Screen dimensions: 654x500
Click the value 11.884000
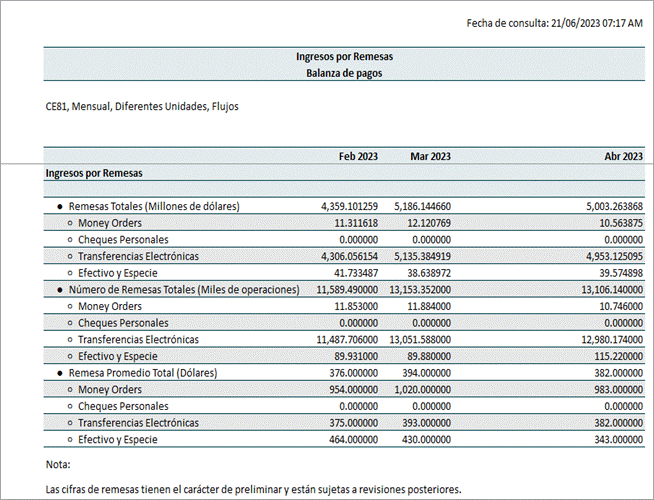coord(429,307)
